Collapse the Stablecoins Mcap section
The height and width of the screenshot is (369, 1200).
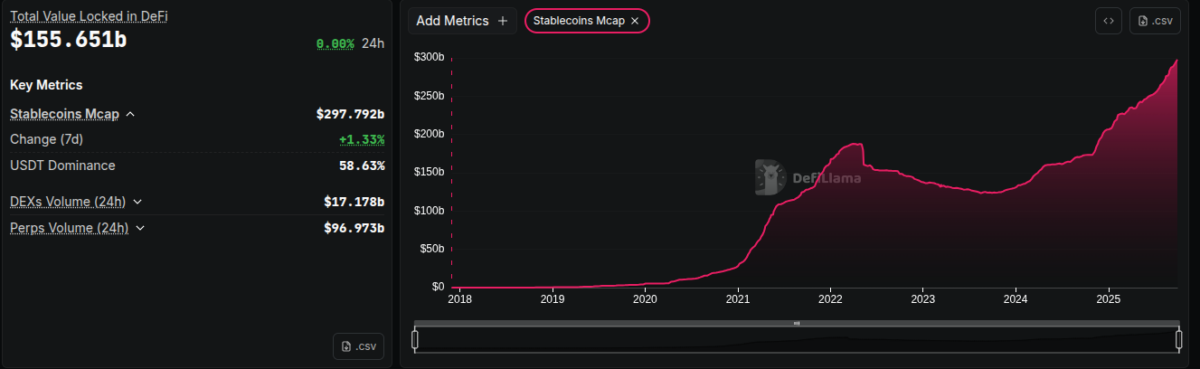pyautogui.click(x=130, y=115)
